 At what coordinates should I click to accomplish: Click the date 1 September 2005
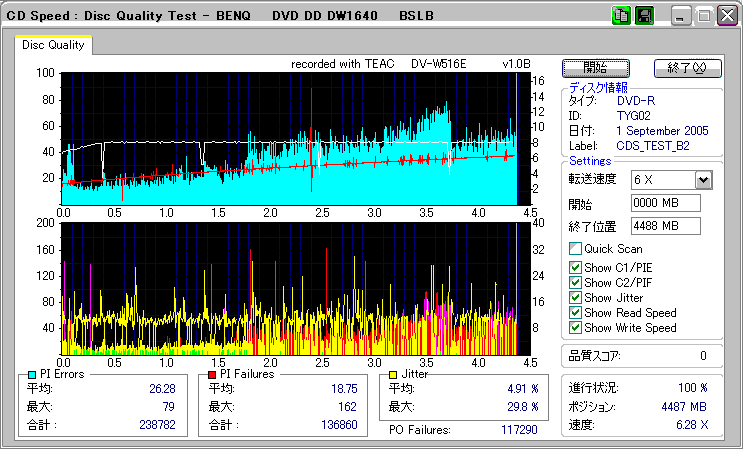click(x=662, y=131)
